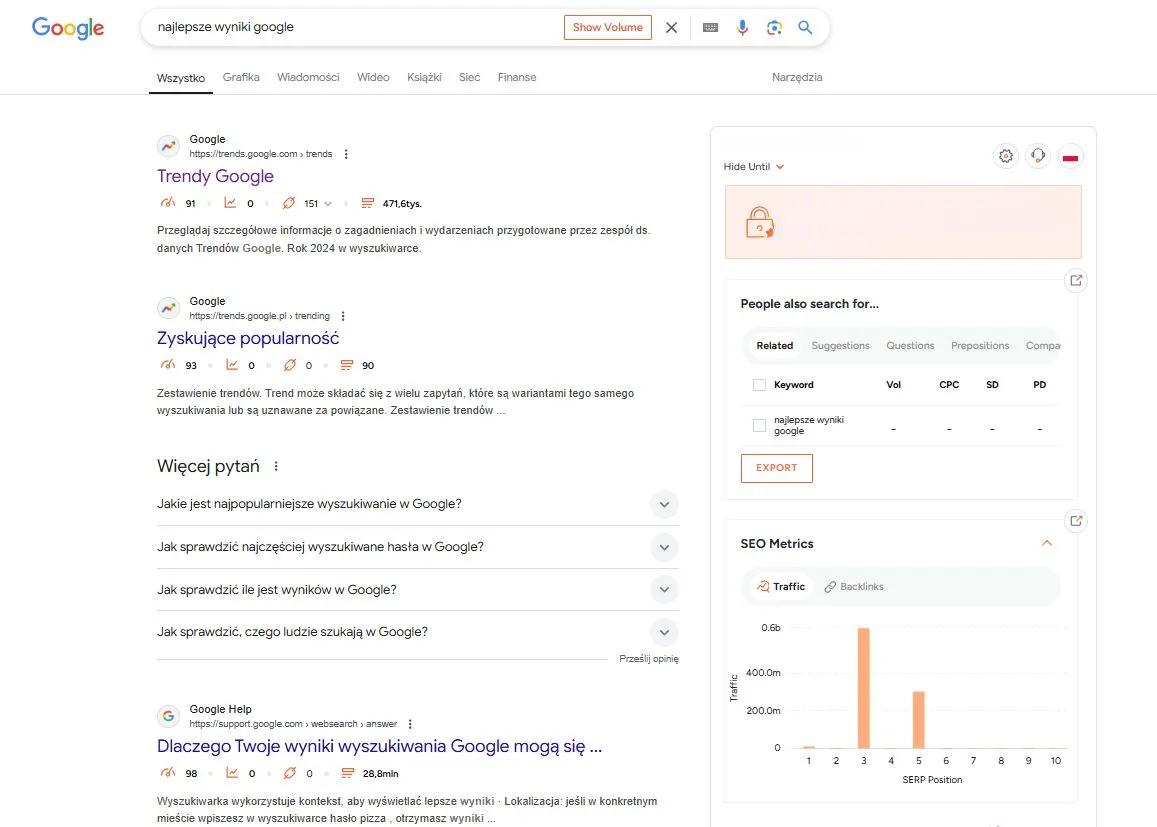Open the Dlaczego Twoje wyniki wyszukiwania Google result

click(379, 746)
